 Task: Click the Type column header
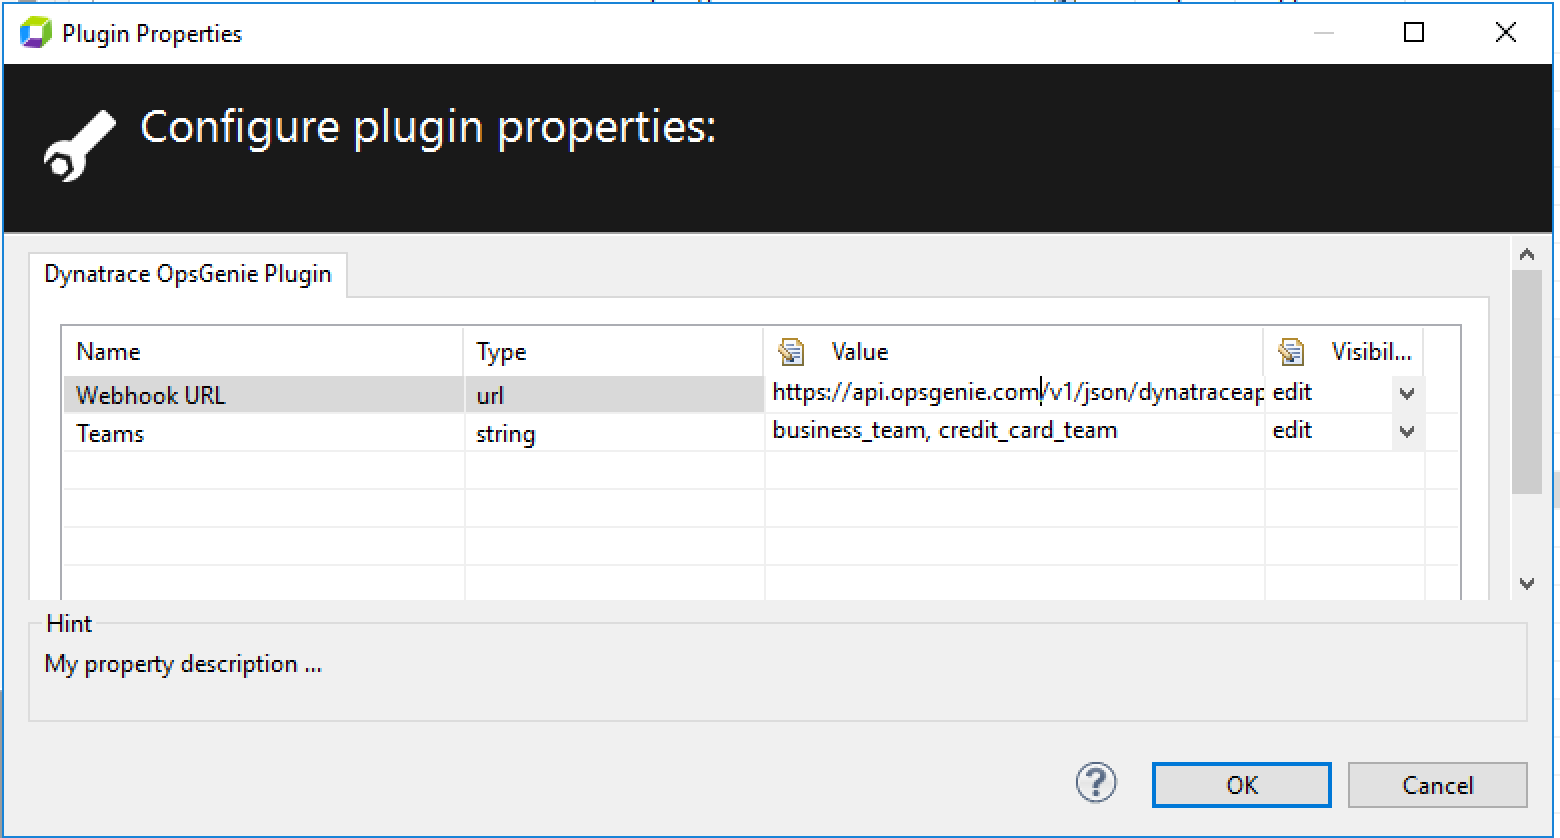(501, 351)
